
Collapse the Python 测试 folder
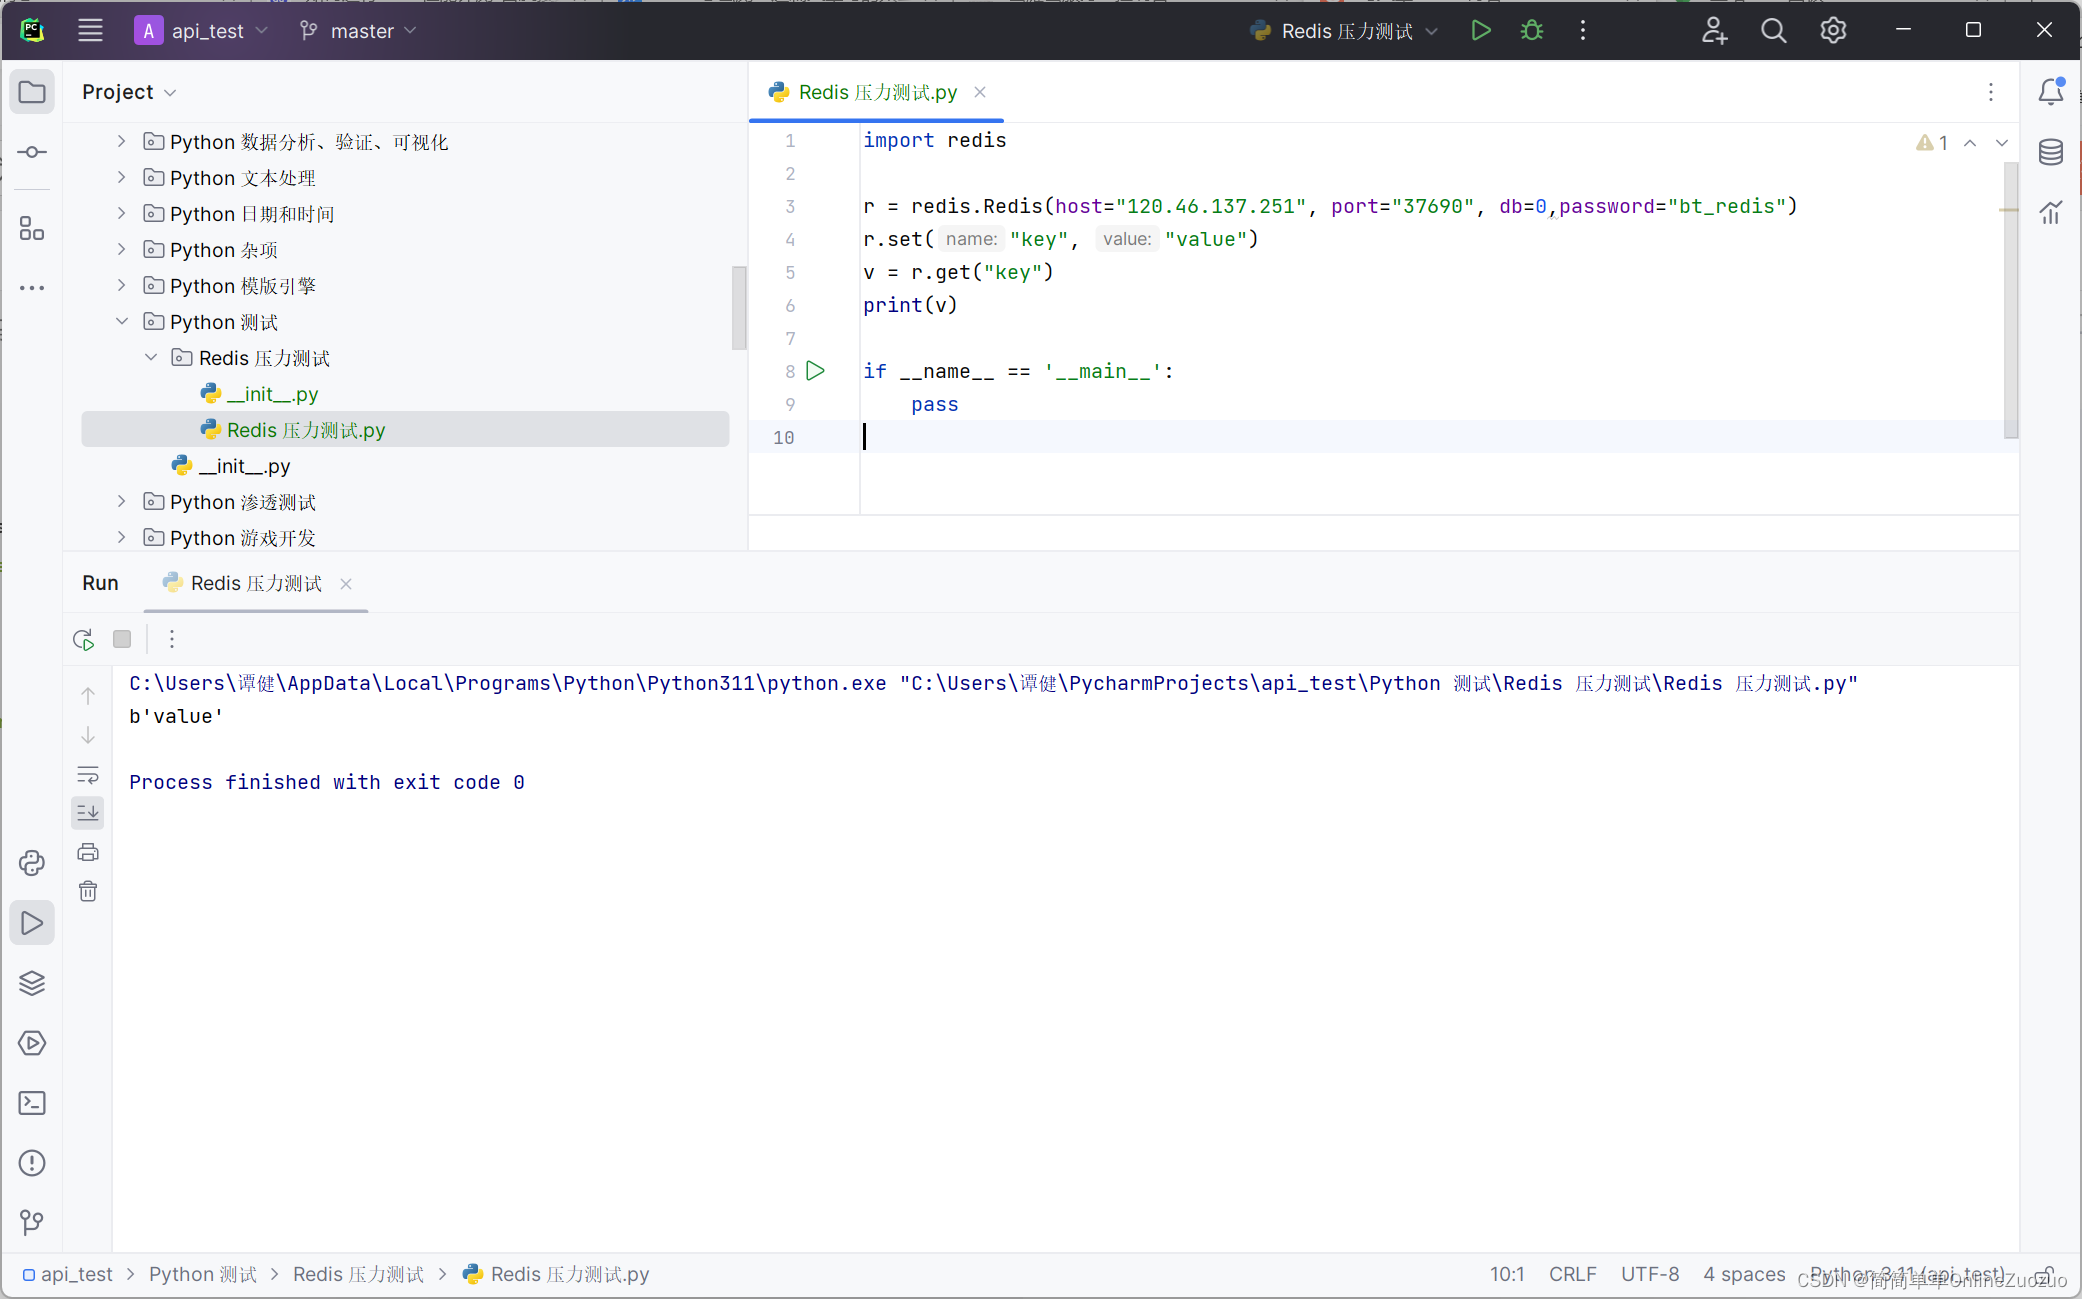[x=122, y=322]
